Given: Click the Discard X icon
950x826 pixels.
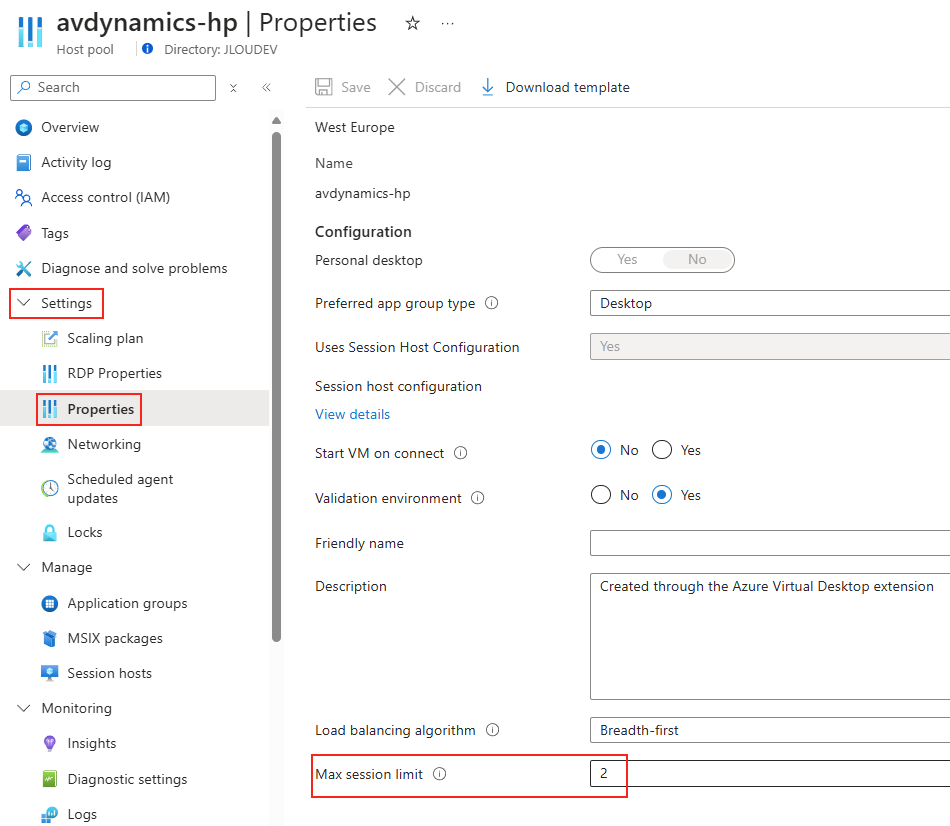Looking at the screenshot, I should click(397, 87).
